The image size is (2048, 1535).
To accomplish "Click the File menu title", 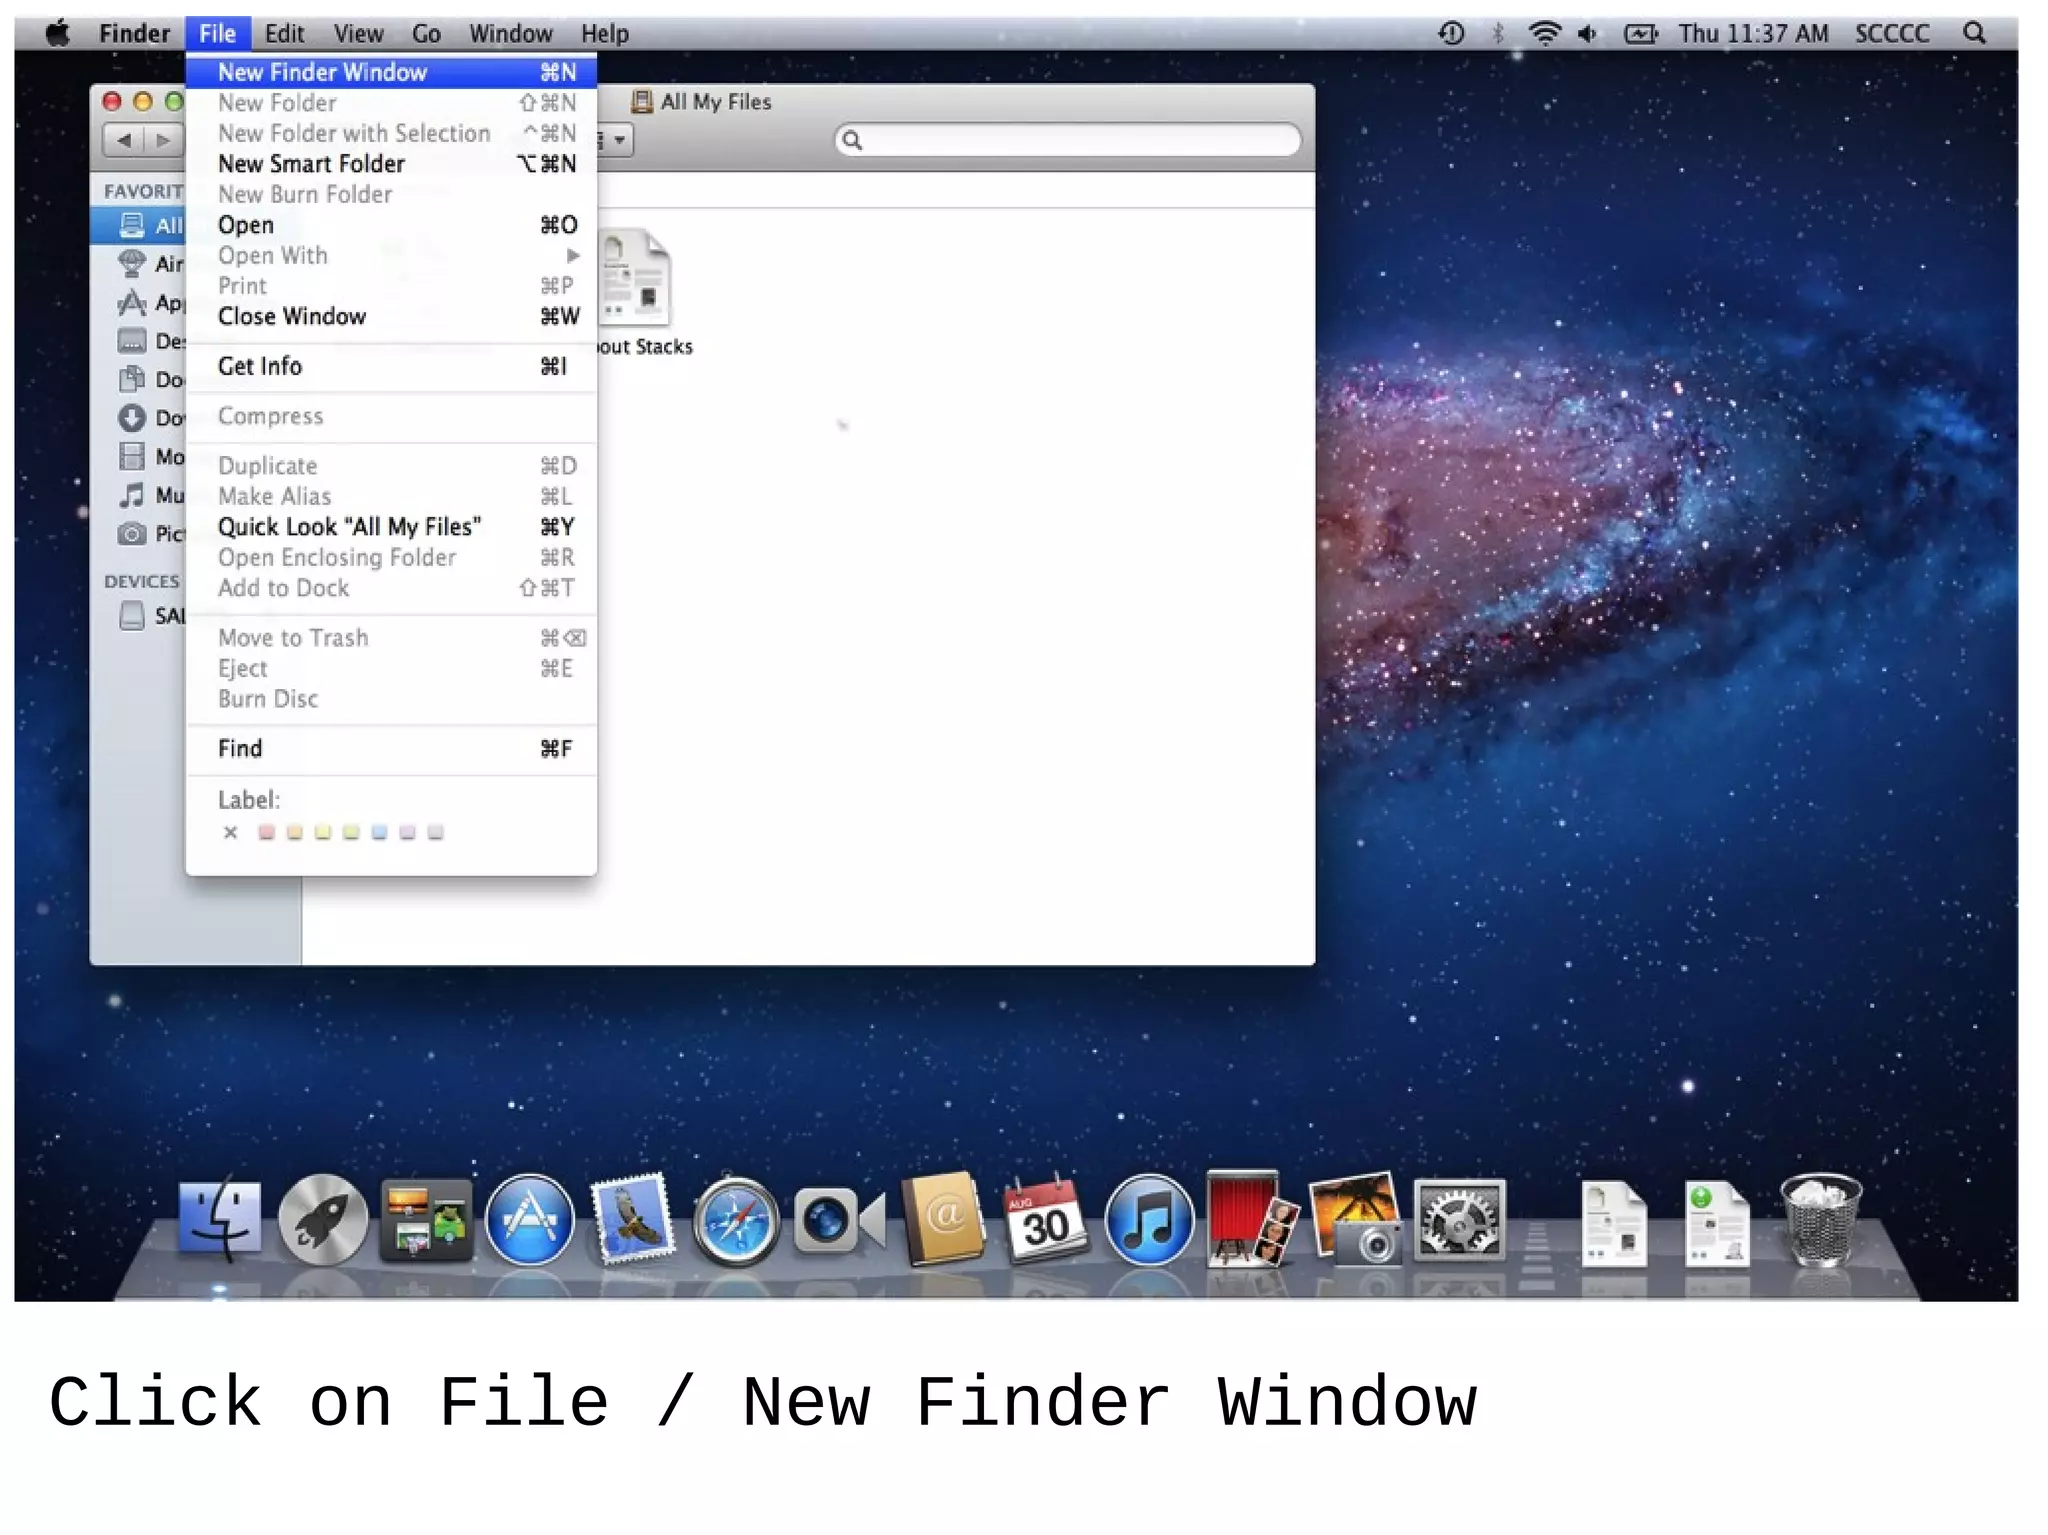I will 217,34.
